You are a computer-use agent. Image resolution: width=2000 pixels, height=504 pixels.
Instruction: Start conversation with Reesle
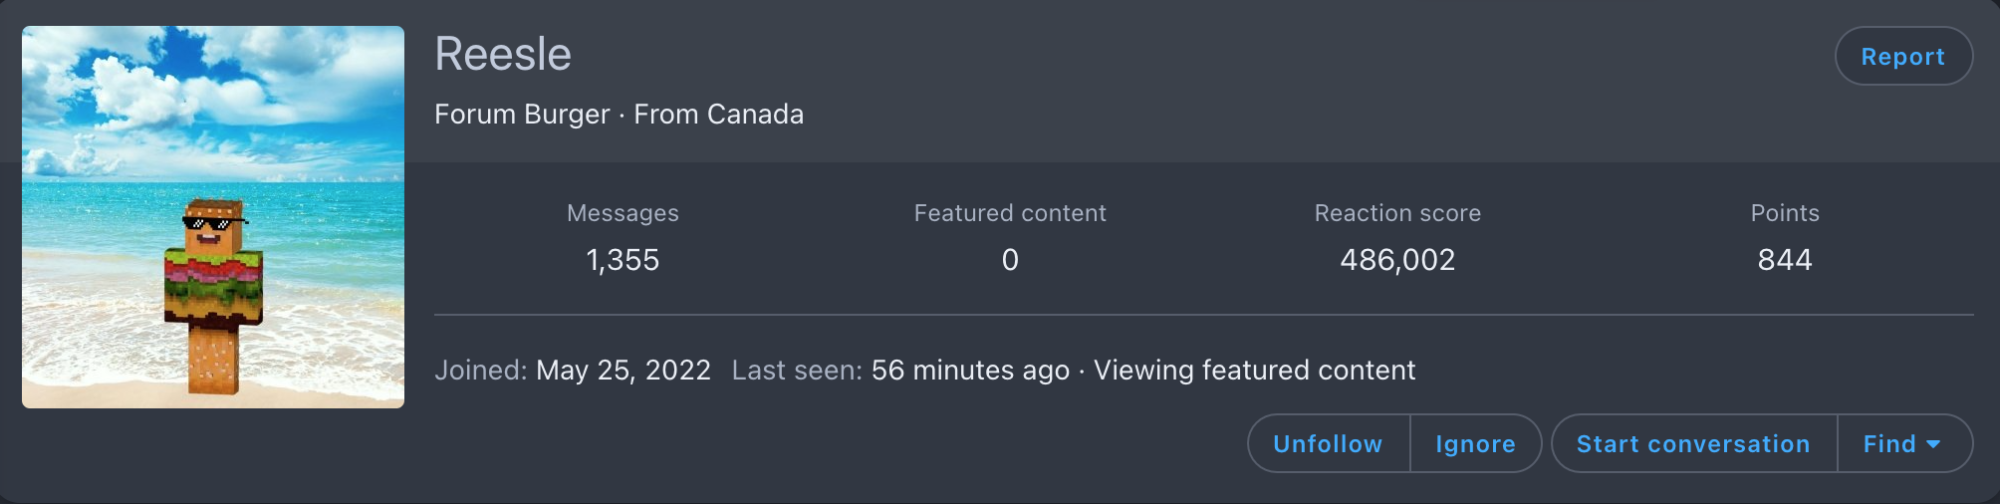click(x=1693, y=443)
